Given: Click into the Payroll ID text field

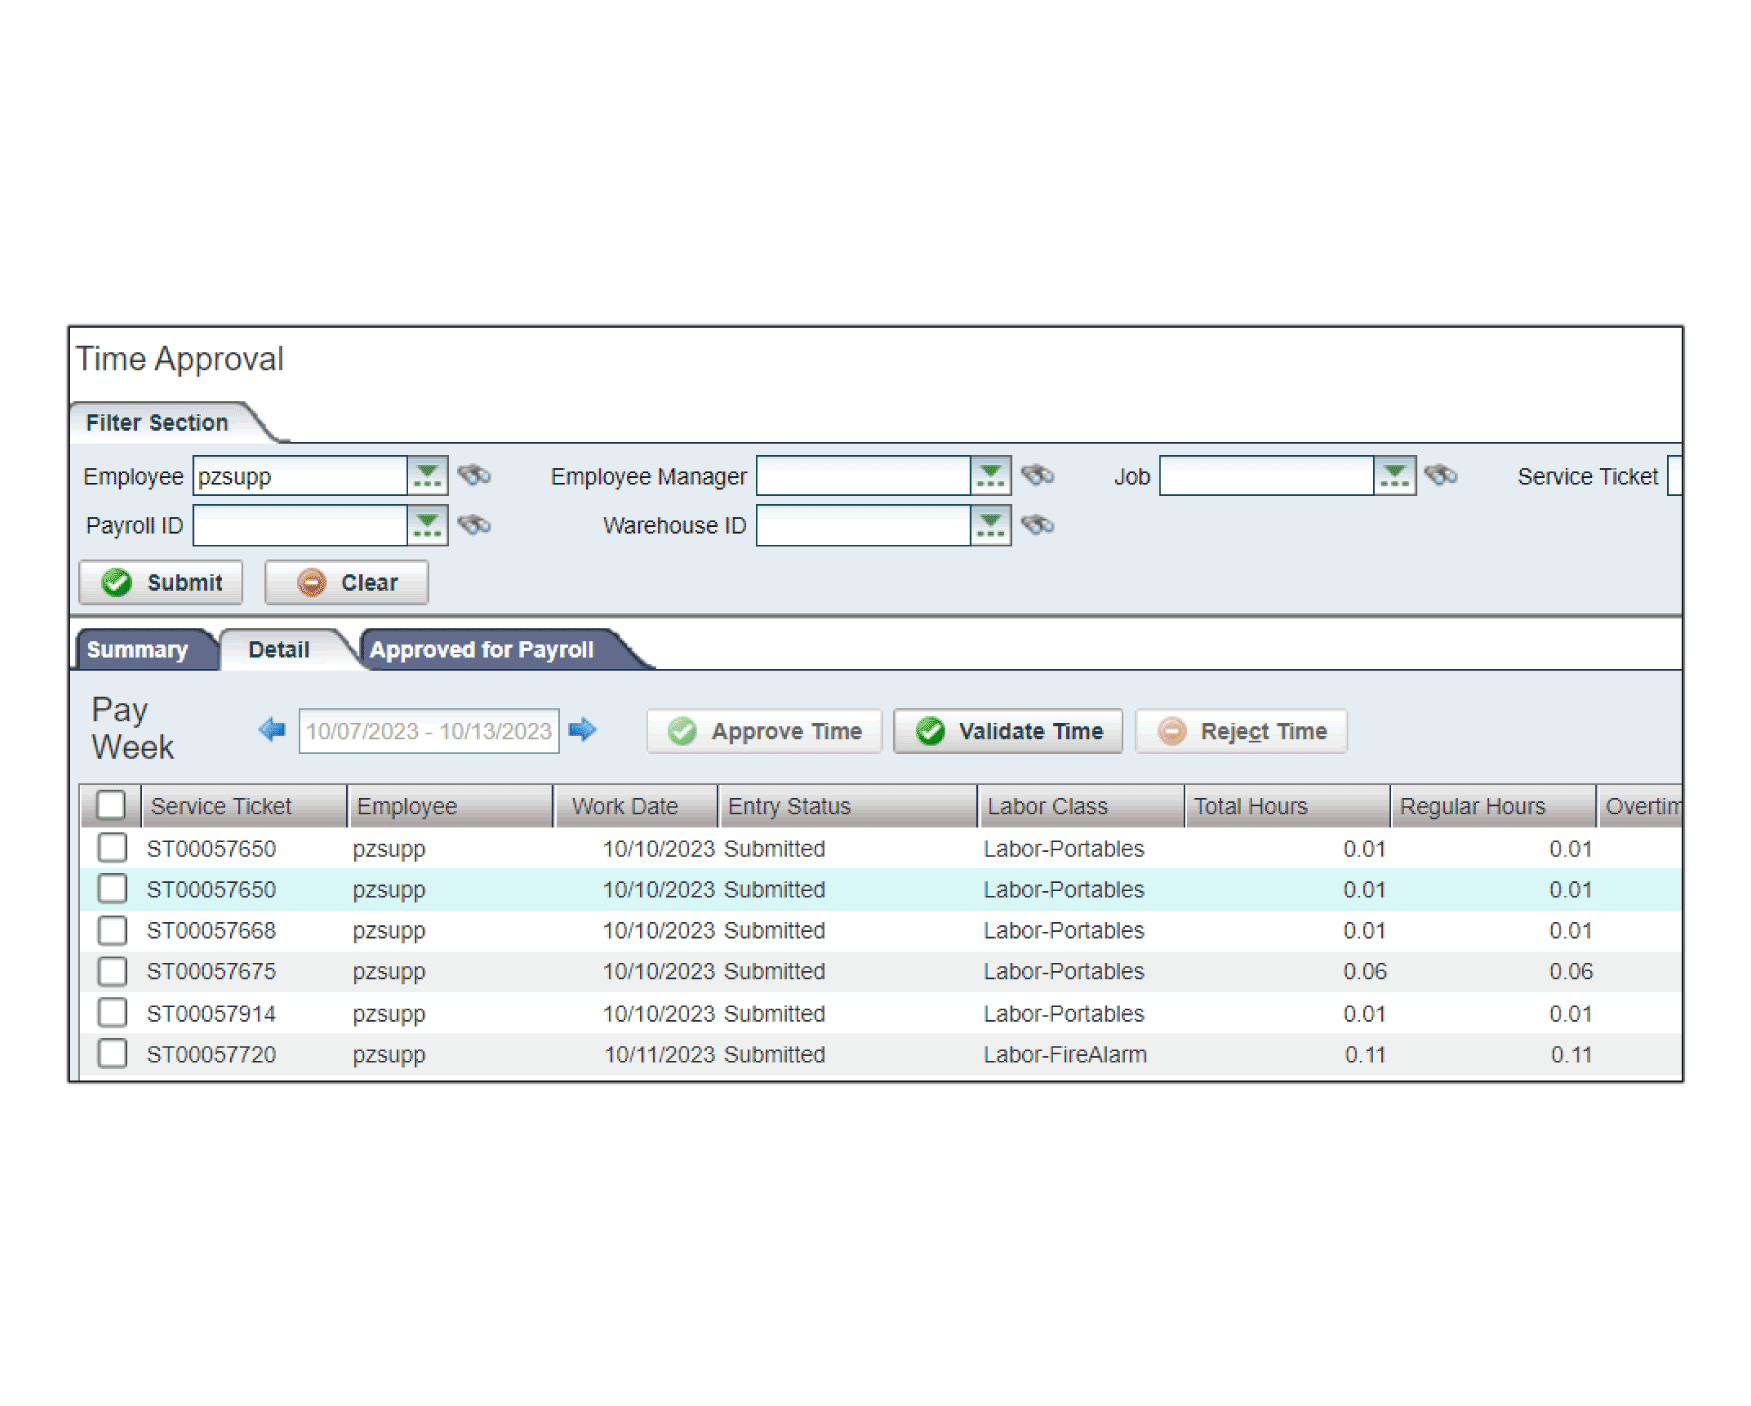Looking at the screenshot, I should pos(299,526).
